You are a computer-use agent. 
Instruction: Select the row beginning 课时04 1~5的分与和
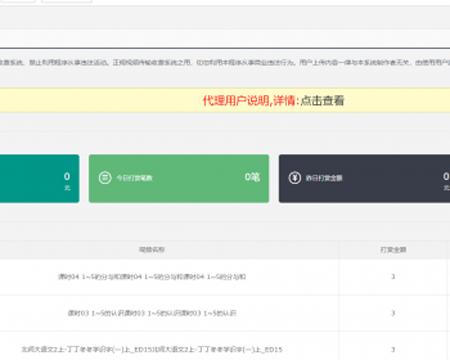pyautogui.click(x=225, y=277)
